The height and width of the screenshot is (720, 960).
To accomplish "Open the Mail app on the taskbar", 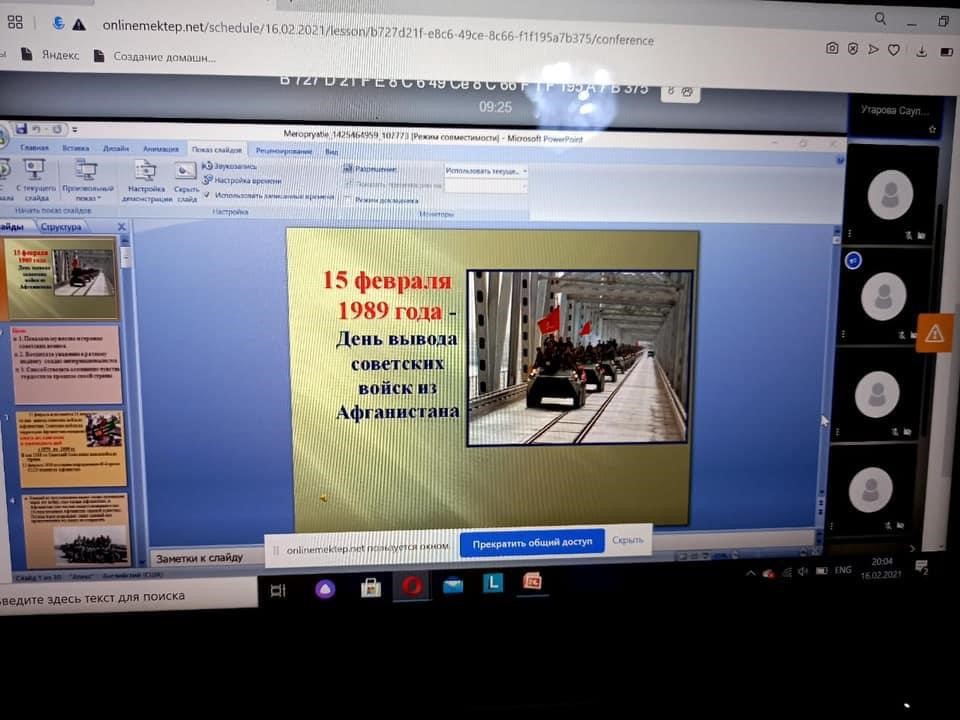I will (x=453, y=585).
